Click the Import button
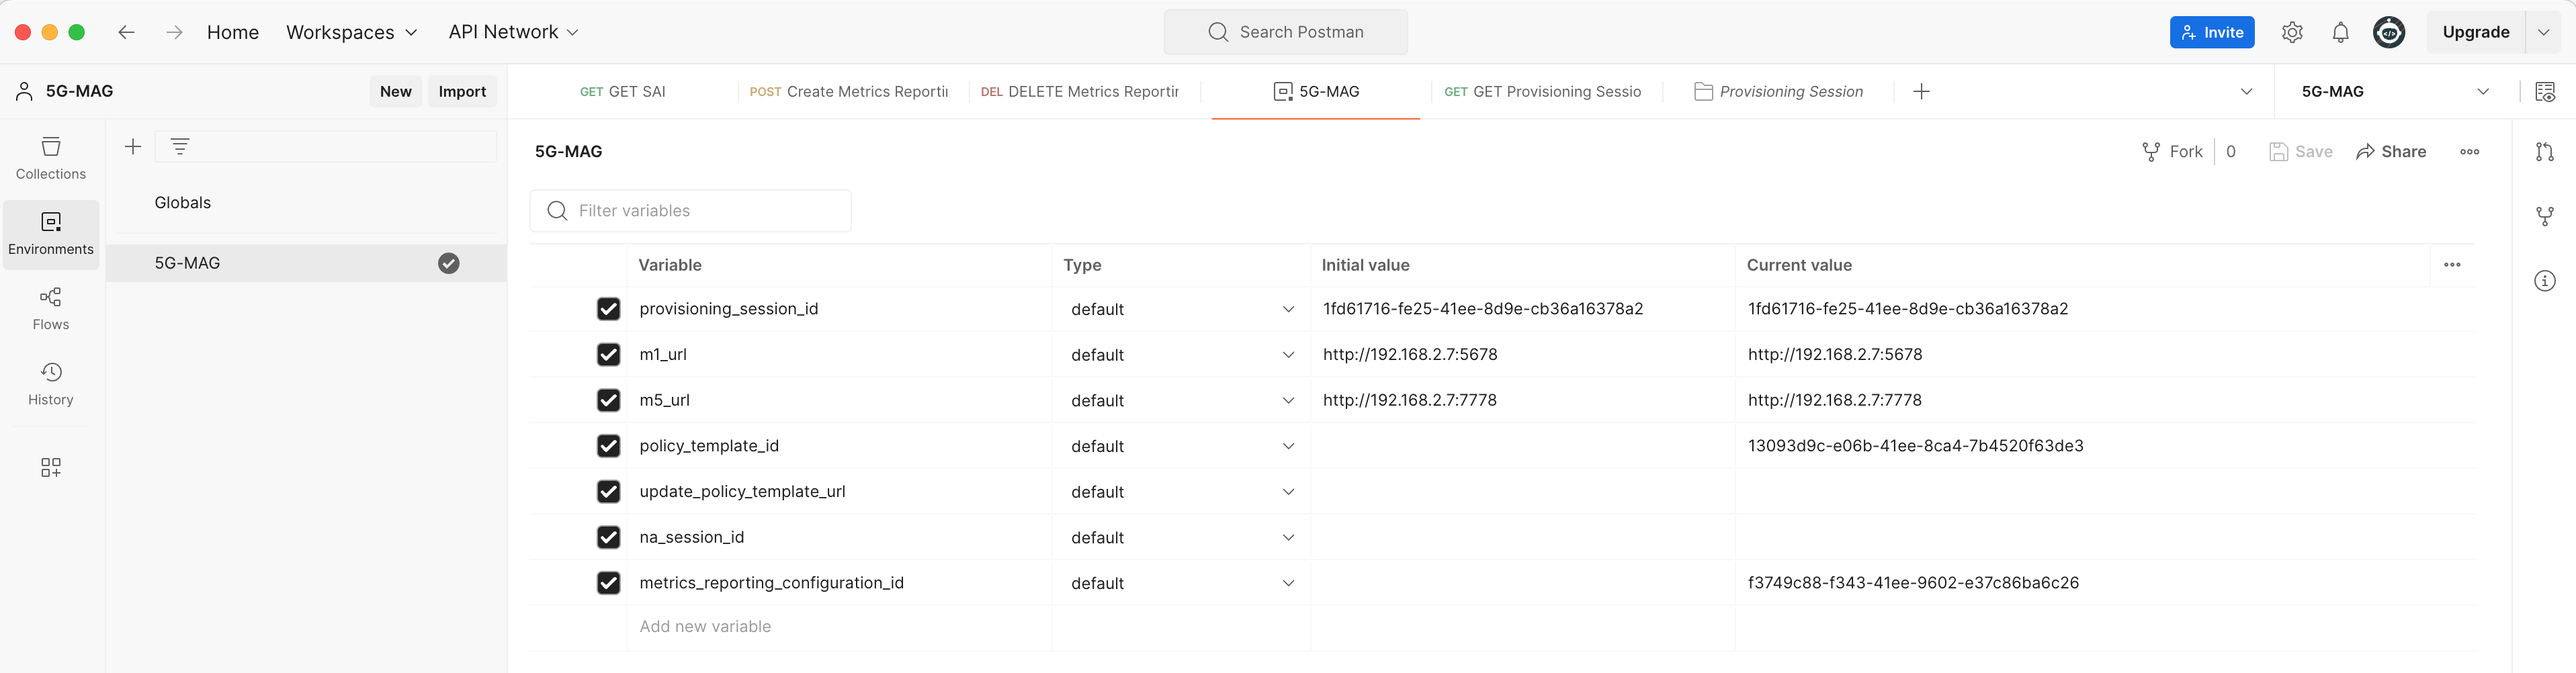The width and height of the screenshot is (2576, 673). click(x=462, y=90)
